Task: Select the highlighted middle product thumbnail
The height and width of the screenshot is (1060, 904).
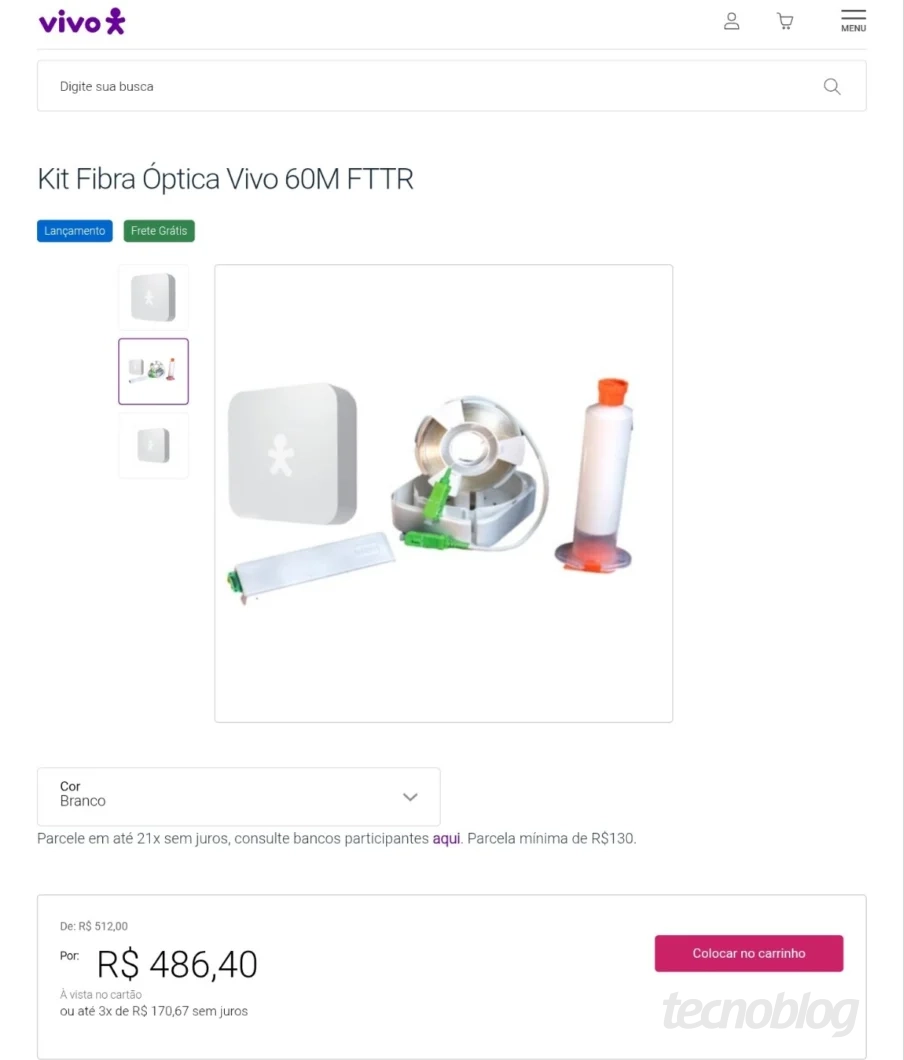Action: coord(153,371)
